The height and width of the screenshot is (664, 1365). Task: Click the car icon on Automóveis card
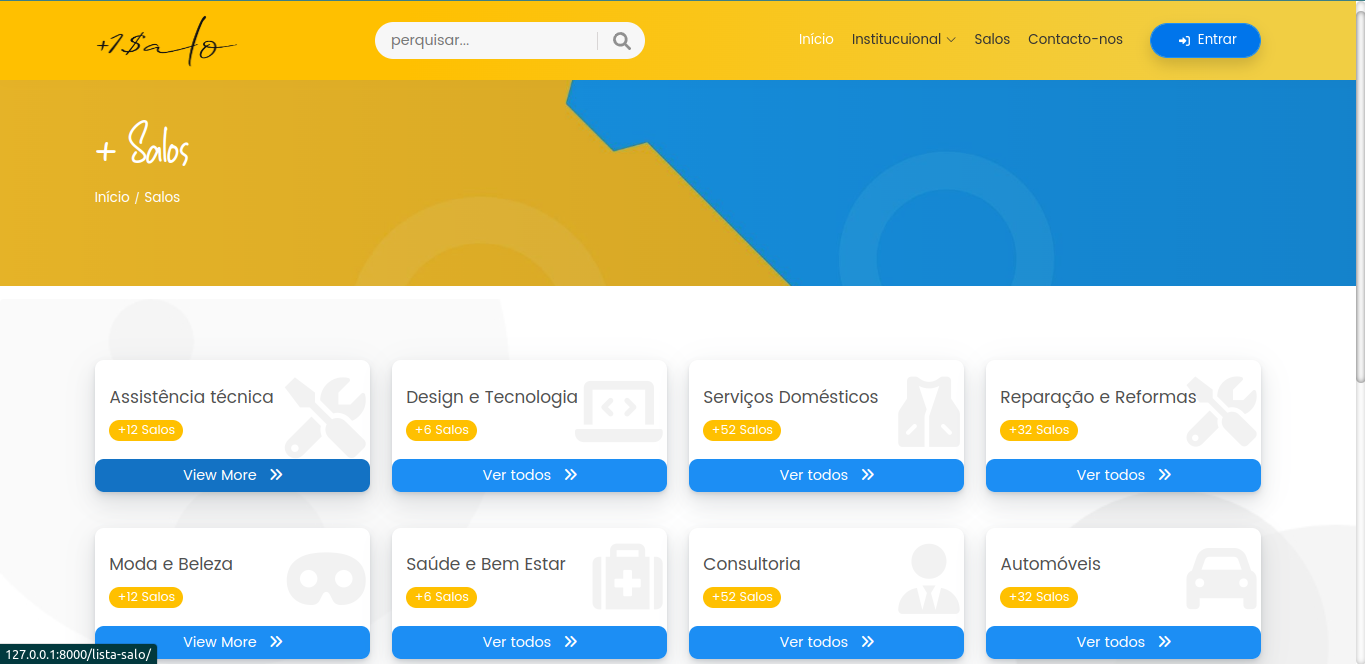coord(1221,578)
